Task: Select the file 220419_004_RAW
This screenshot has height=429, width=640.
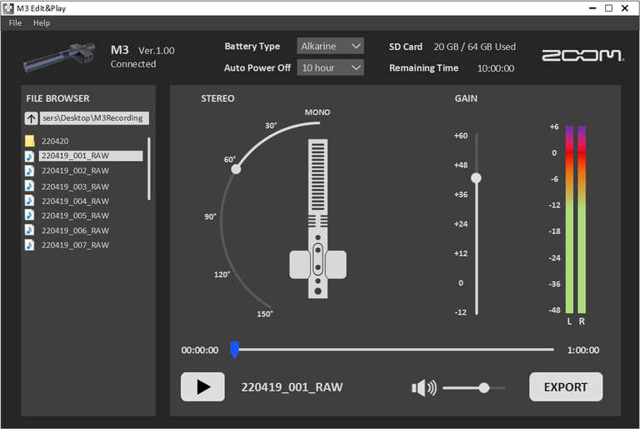Action: (75, 201)
